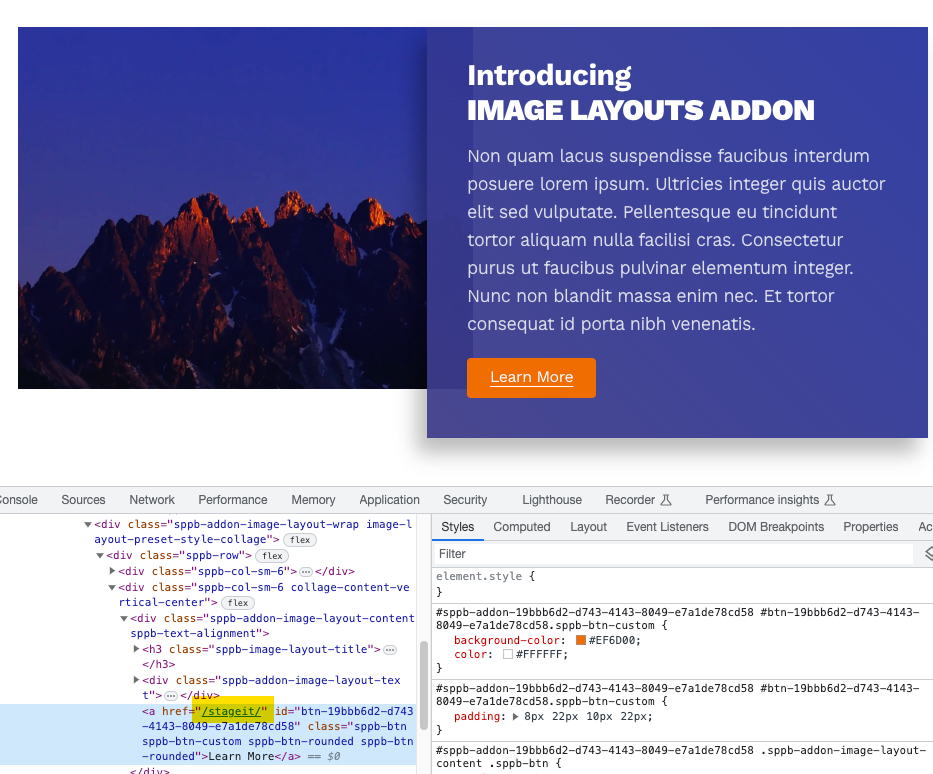Collapse the sppb-row div node
The height and width of the screenshot is (774, 933).
tap(100, 556)
